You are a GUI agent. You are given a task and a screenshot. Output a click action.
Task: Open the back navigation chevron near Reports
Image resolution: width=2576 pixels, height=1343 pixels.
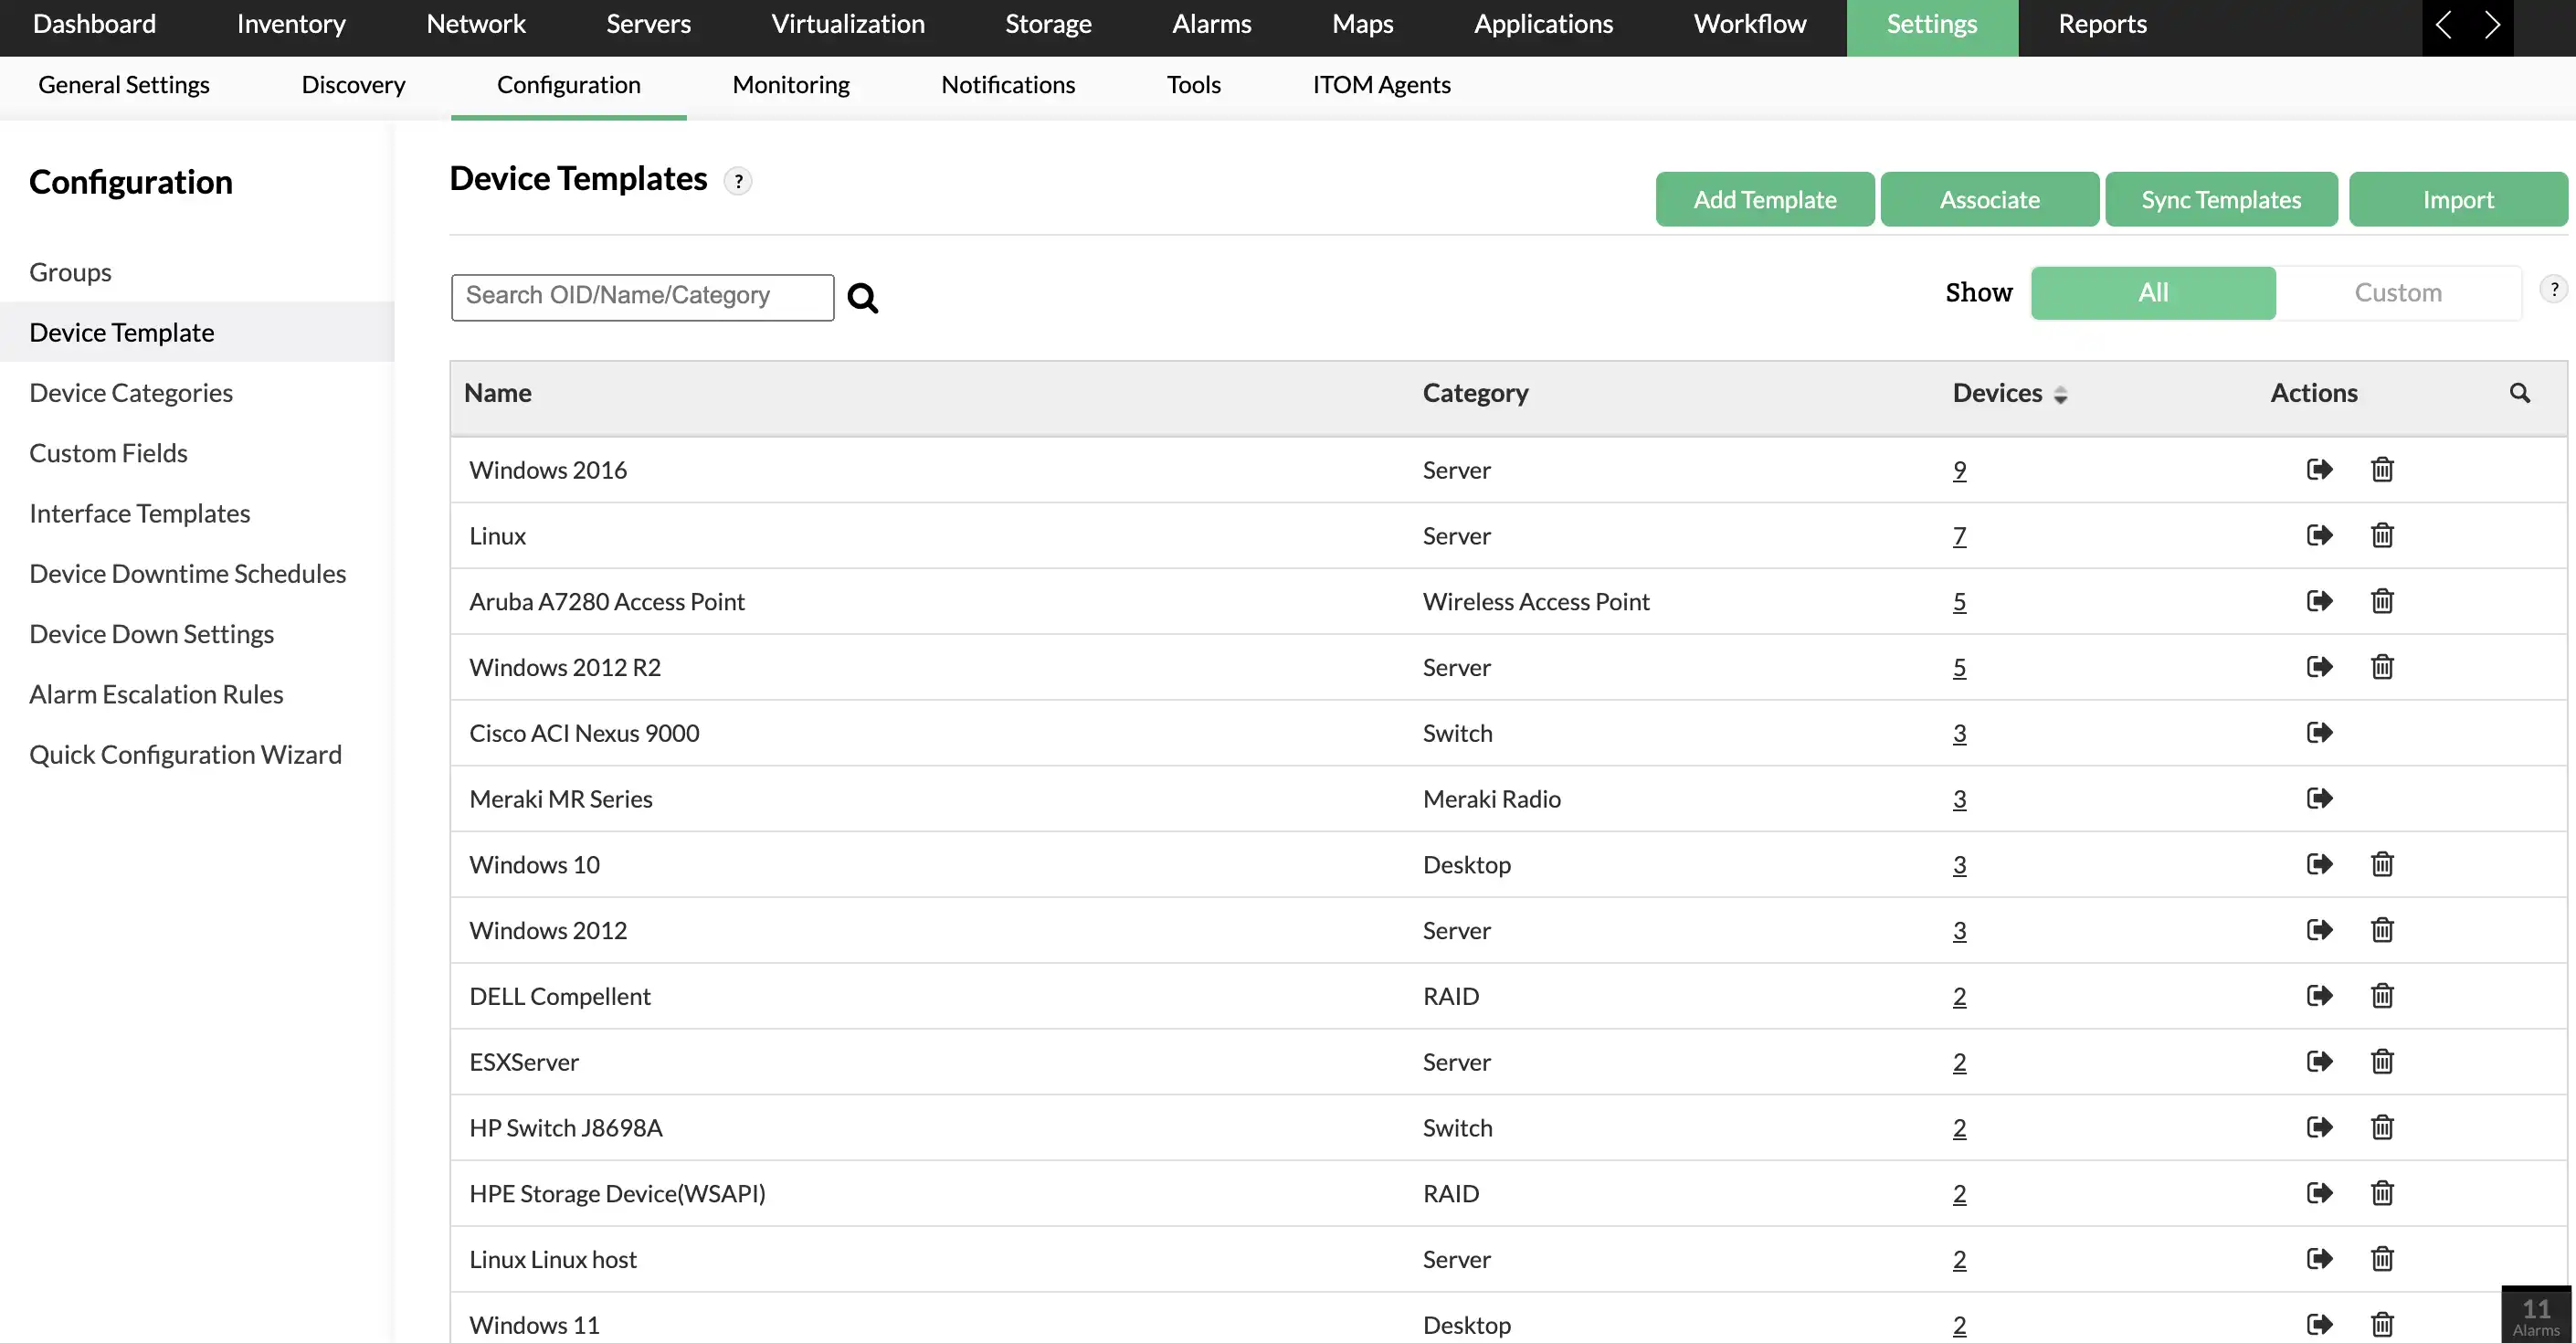coord(2444,24)
